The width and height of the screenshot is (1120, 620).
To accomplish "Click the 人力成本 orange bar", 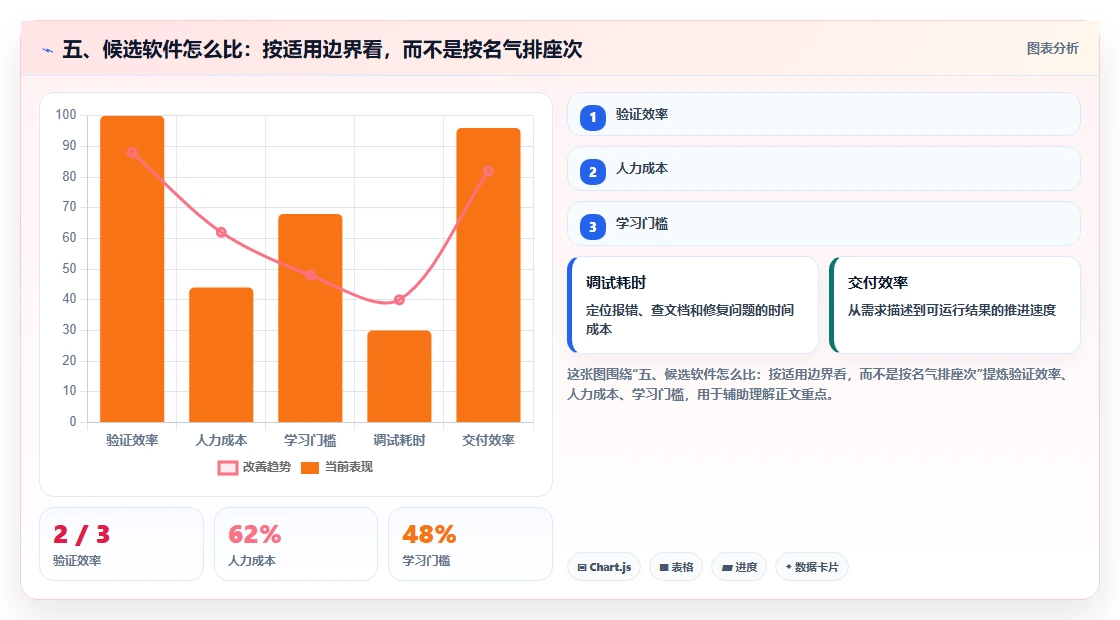I will coord(221,355).
